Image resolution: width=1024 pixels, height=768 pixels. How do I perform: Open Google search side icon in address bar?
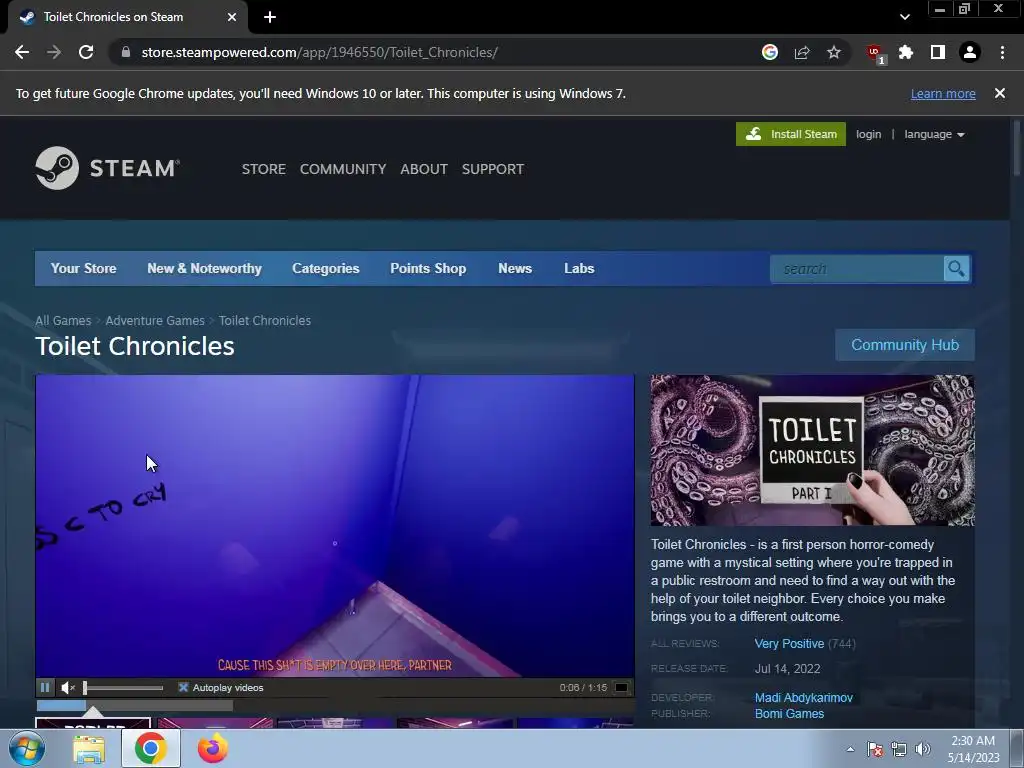[x=770, y=52]
